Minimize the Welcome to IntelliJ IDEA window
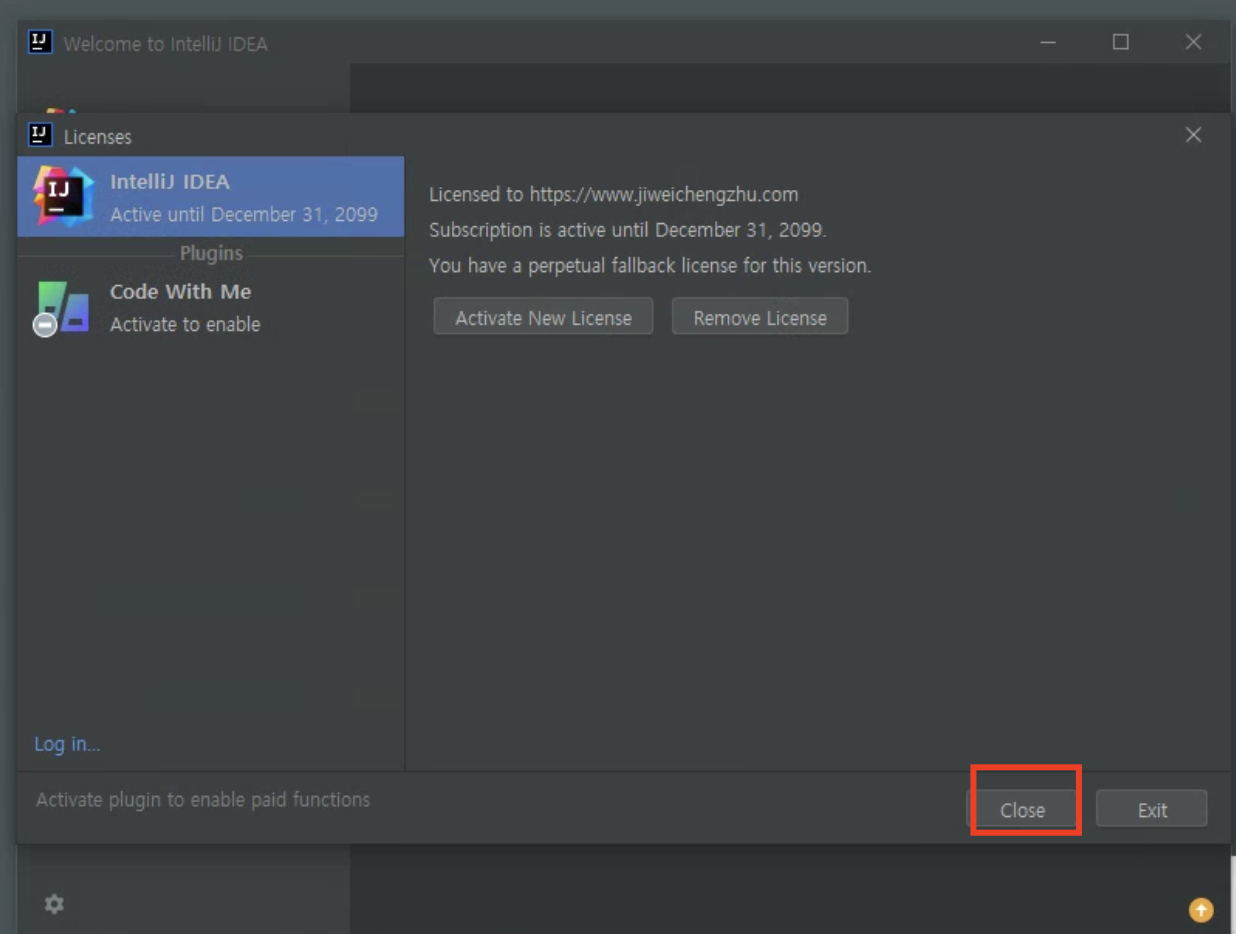 point(1048,42)
